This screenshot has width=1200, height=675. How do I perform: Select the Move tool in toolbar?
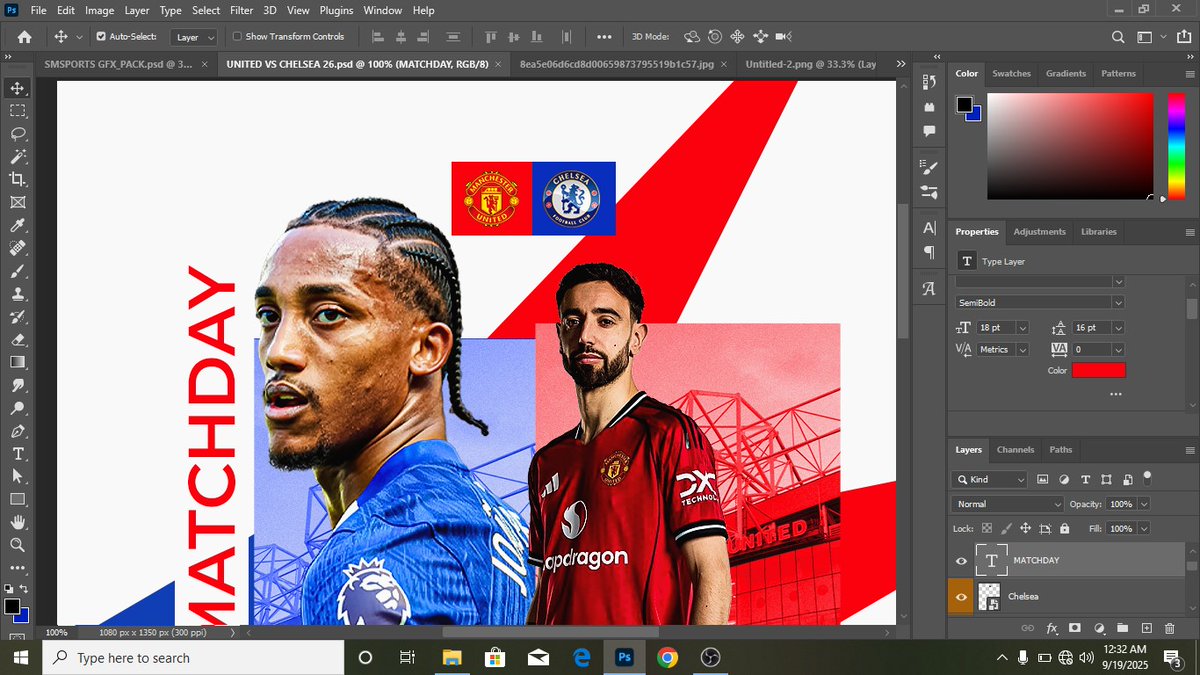pyautogui.click(x=17, y=89)
